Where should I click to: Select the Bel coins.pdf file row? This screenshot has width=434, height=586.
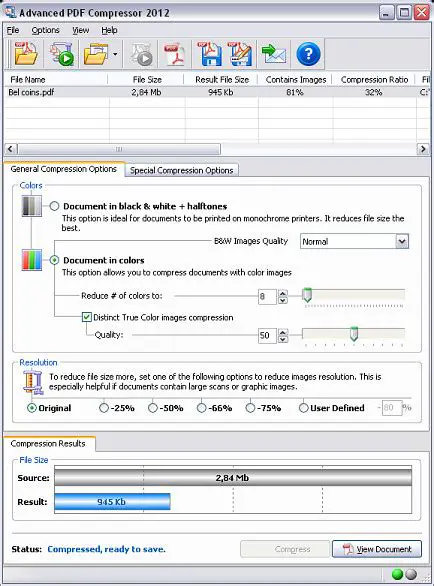[x=217, y=92]
